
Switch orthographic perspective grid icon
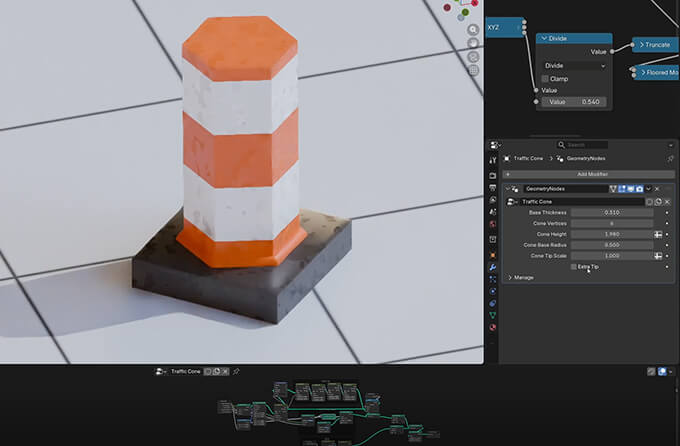tap(473, 70)
